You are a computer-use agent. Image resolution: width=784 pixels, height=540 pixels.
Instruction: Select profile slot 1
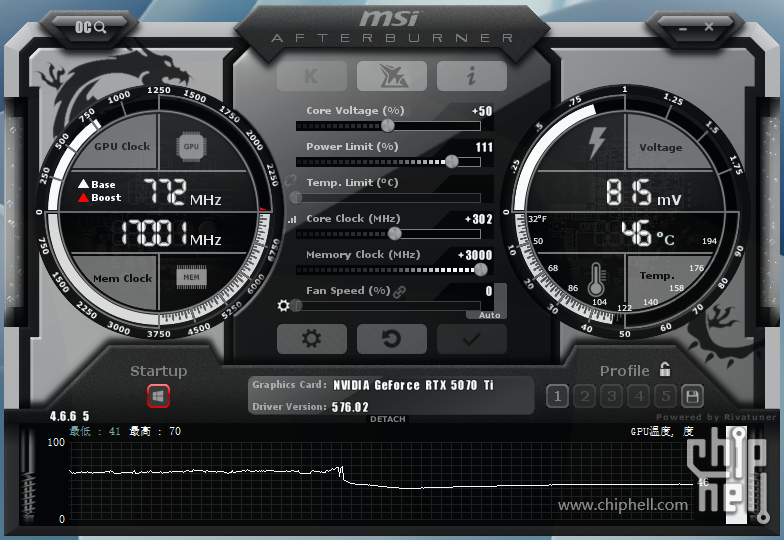tap(558, 396)
